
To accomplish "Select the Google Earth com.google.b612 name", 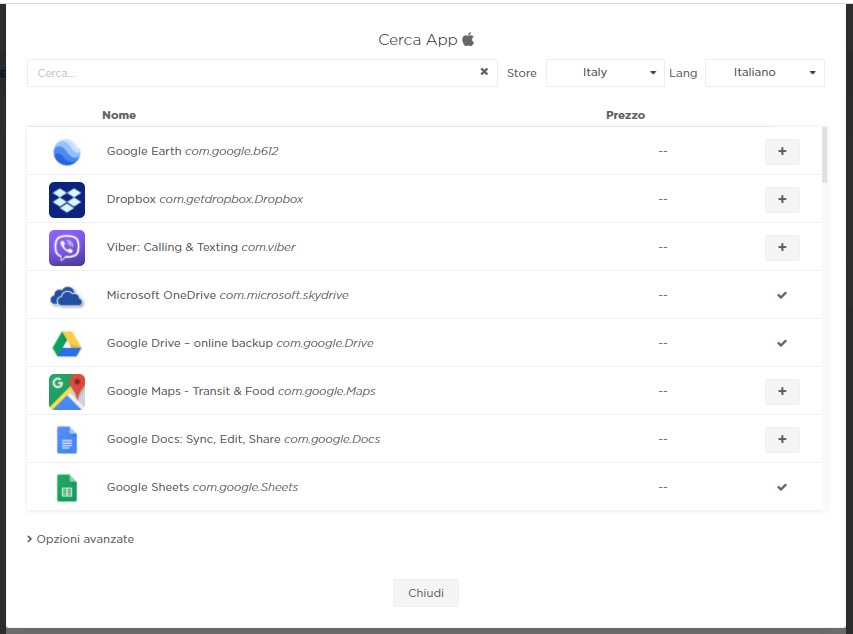I will click(193, 151).
